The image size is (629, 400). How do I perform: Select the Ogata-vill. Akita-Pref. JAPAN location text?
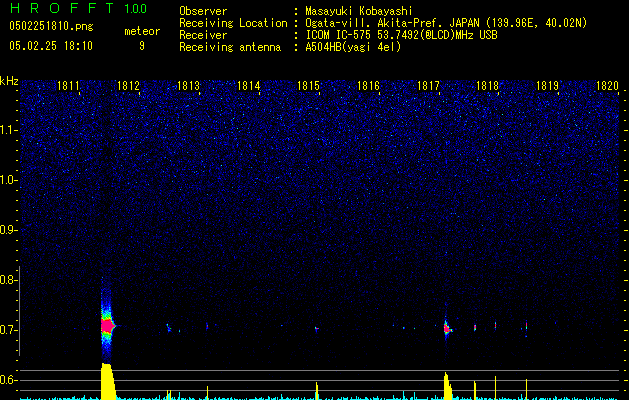446,23
